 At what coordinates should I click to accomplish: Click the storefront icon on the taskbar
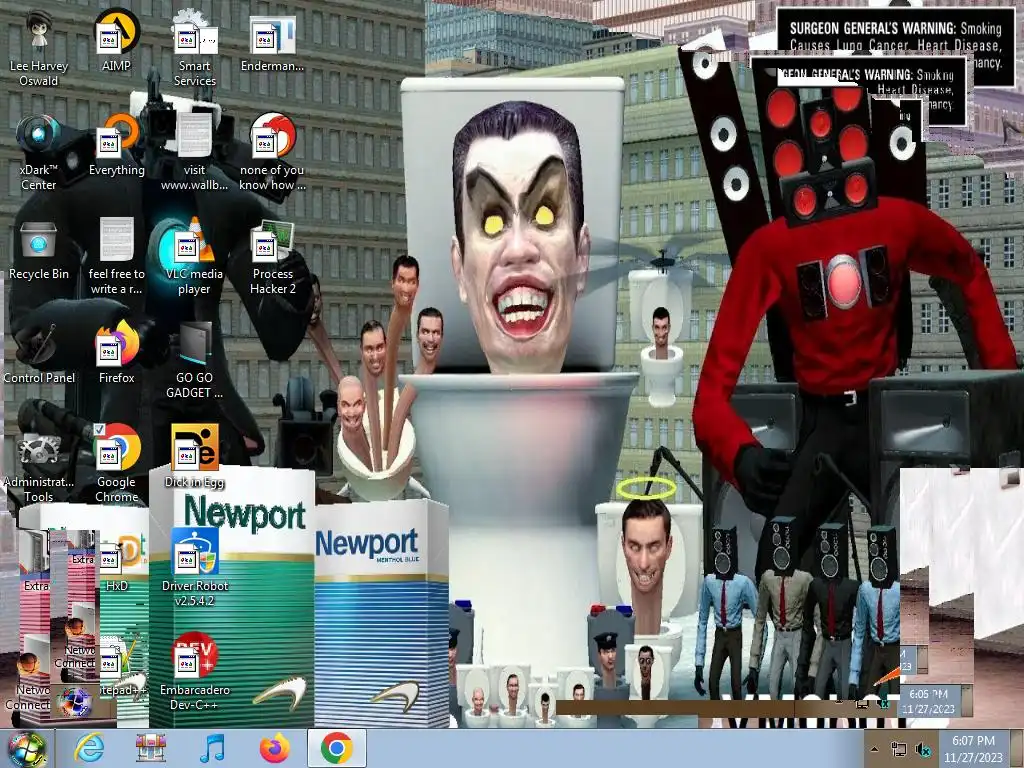[x=151, y=748]
